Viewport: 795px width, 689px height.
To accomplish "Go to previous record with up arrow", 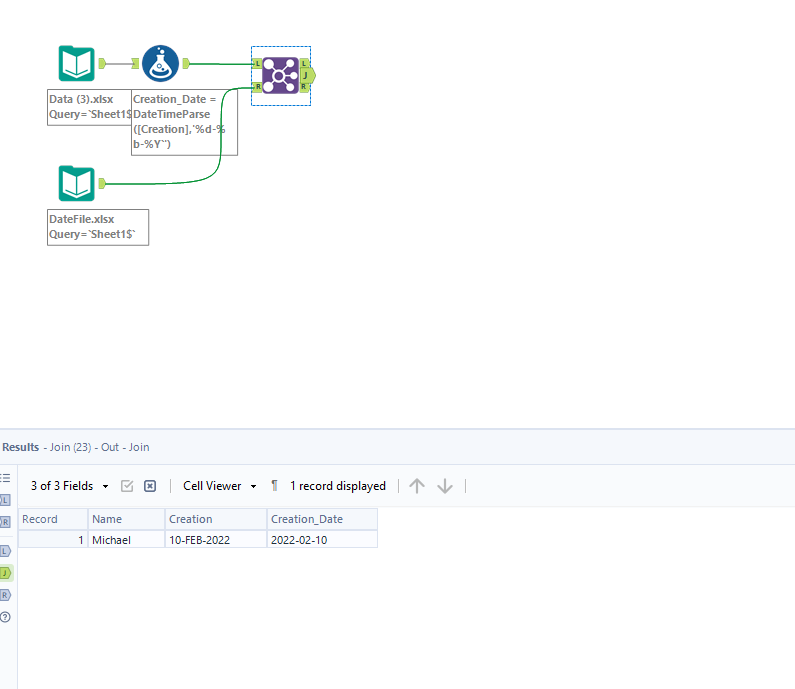I will pyautogui.click(x=417, y=486).
